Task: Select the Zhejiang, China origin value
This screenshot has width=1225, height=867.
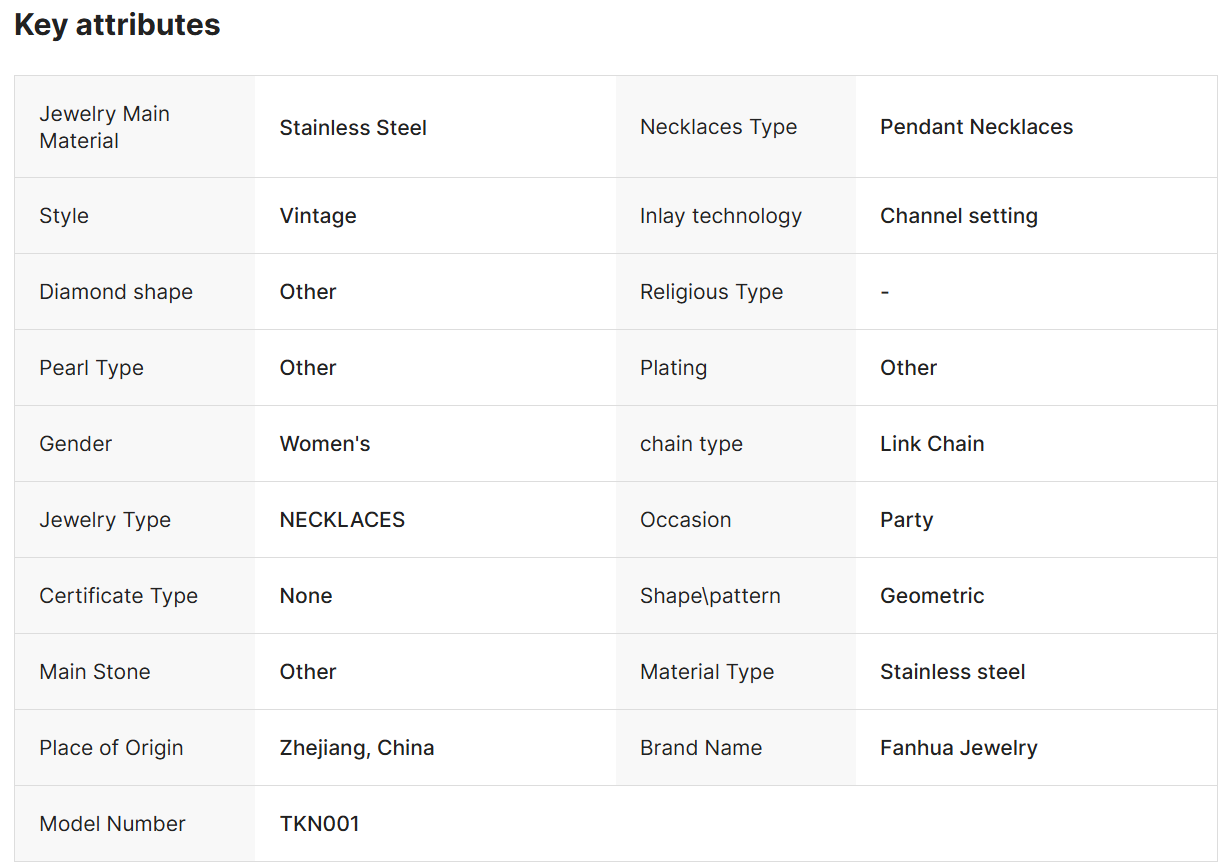Action: point(357,748)
